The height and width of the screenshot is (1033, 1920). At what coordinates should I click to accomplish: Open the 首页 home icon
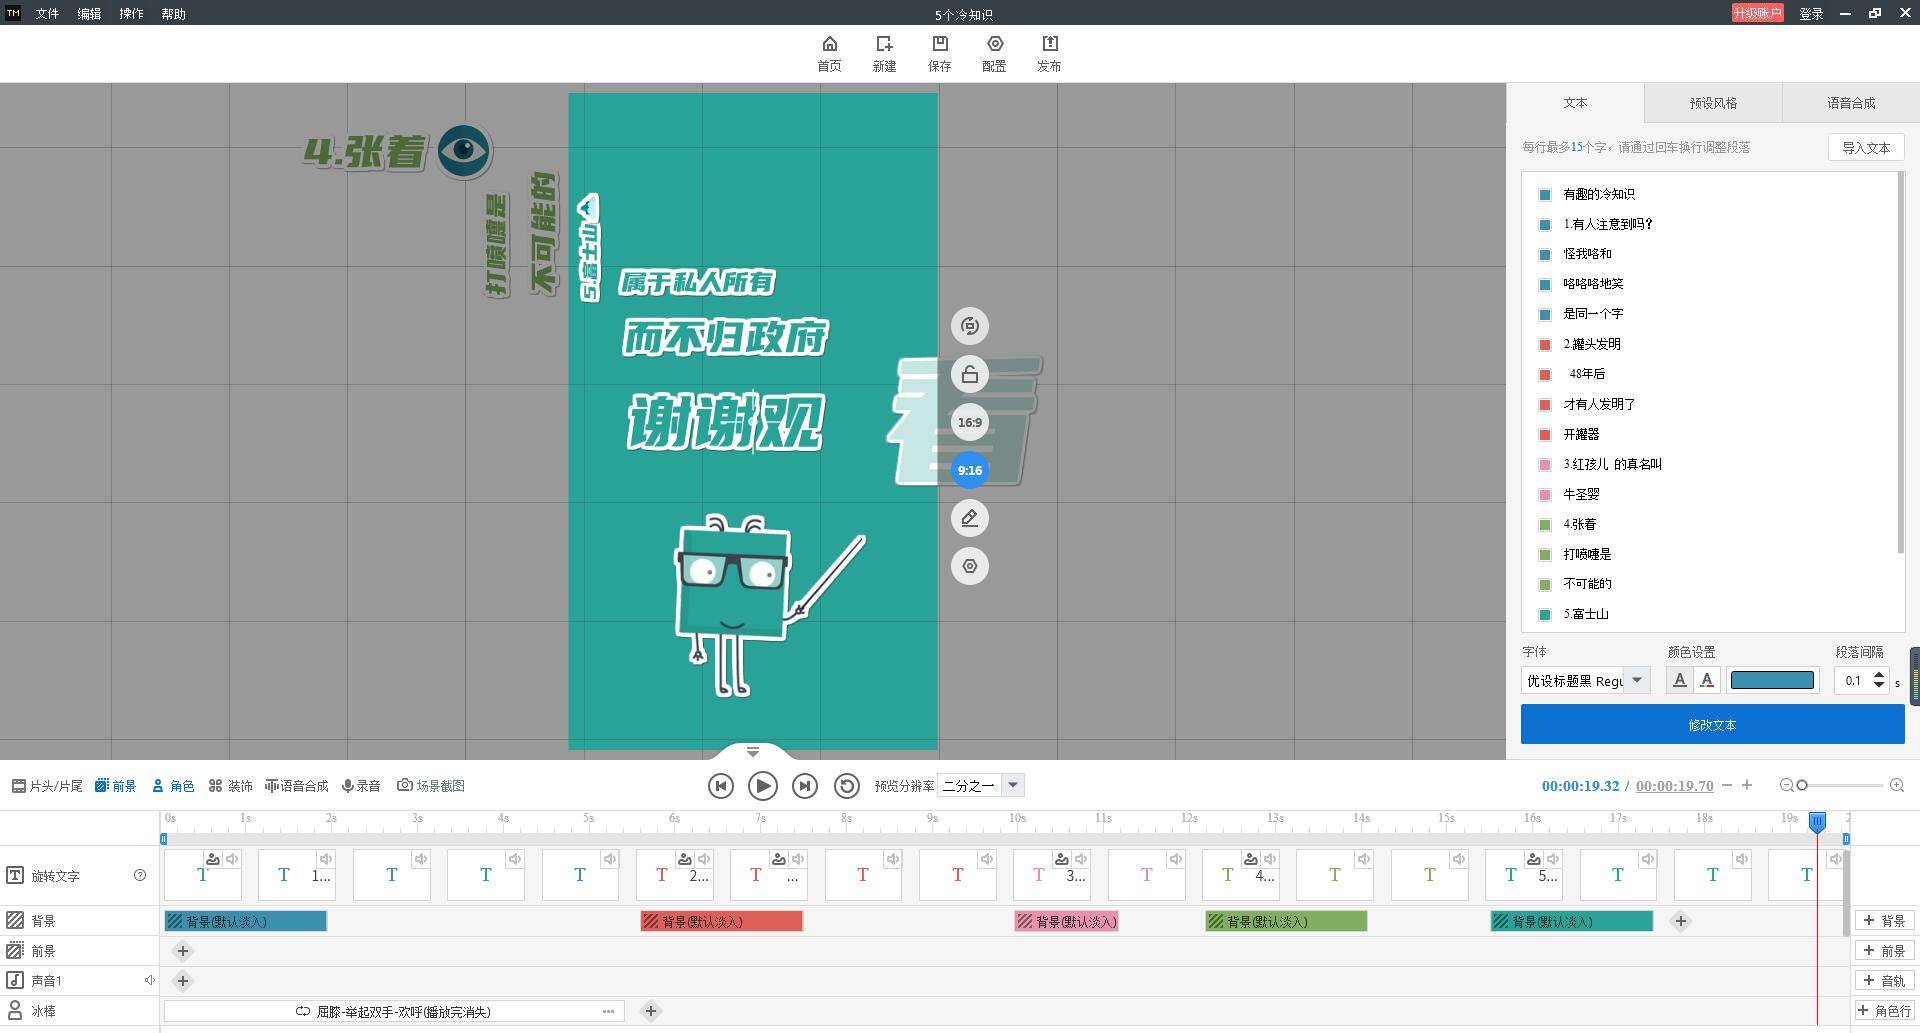pyautogui.click(x=829, y=54)
